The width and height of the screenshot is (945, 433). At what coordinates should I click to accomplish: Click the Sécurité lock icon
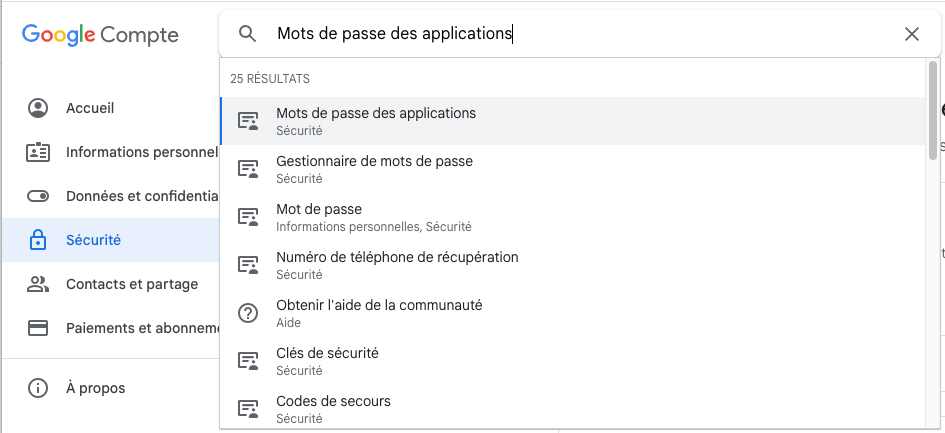(x=38, y=240)
